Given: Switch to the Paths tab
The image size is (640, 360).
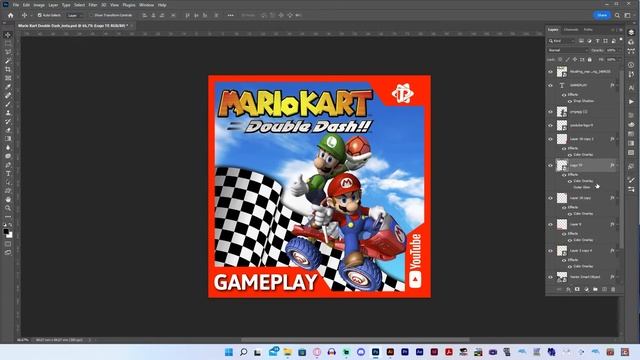Looking at the screenshot, I should (x=588, y=29).
